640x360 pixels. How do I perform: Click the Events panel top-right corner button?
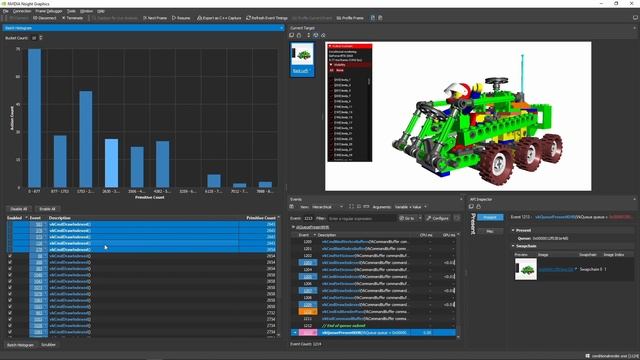[x=461, y=199]
